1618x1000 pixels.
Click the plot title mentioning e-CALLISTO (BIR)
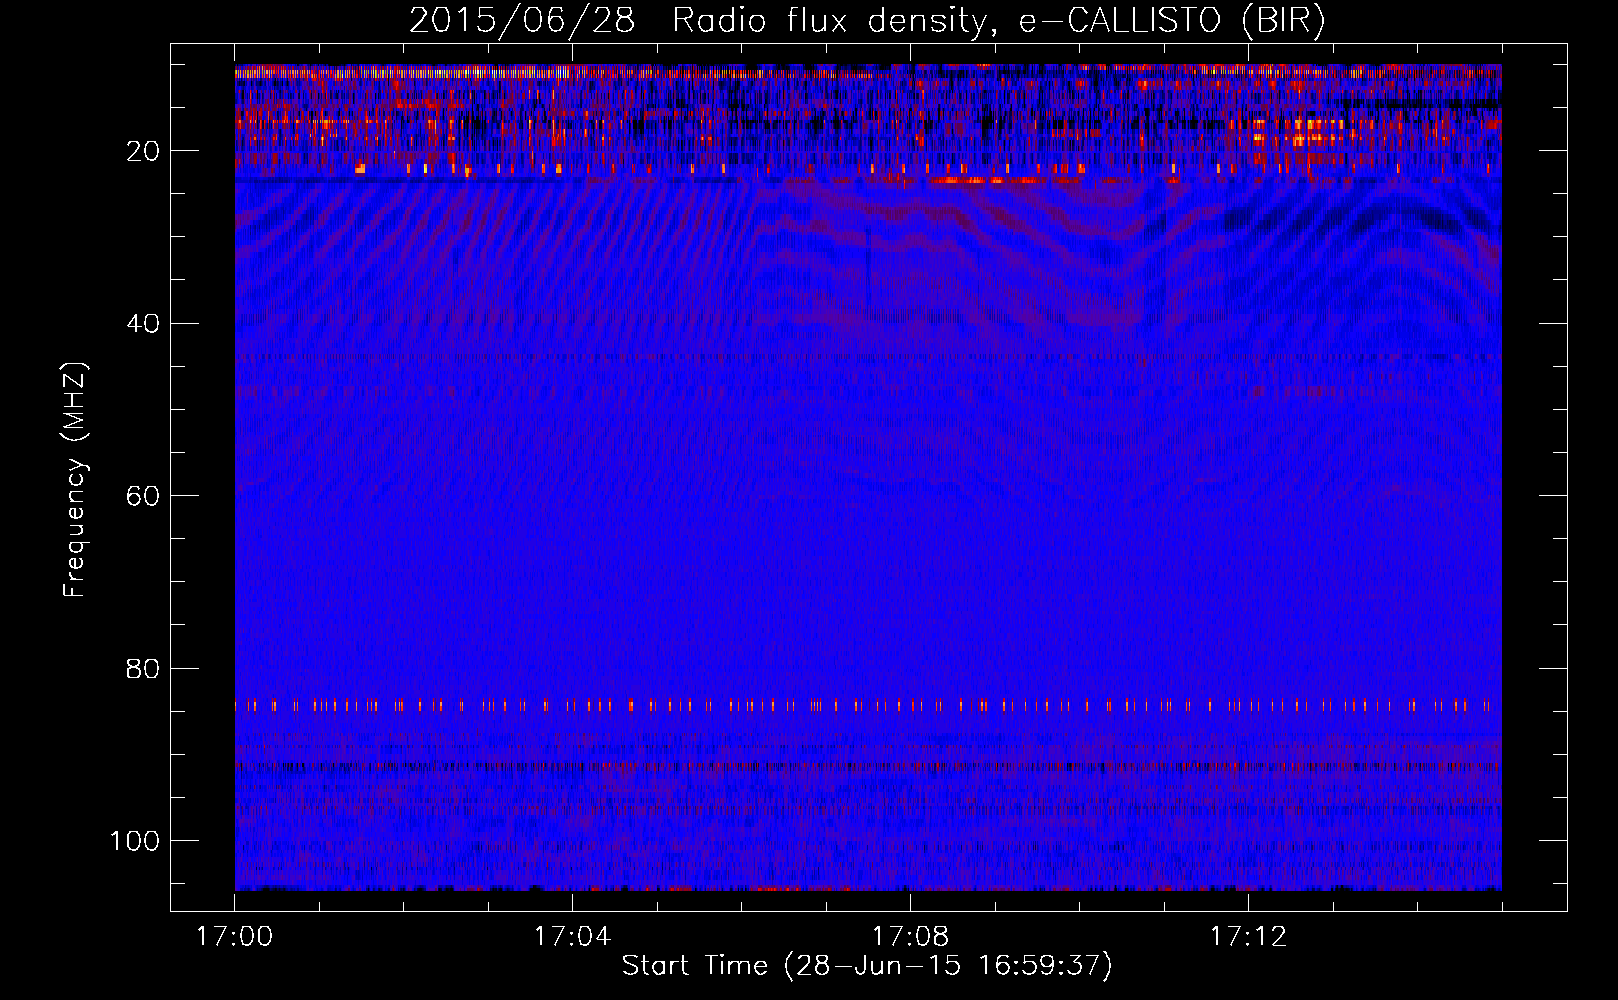point(867,21)
